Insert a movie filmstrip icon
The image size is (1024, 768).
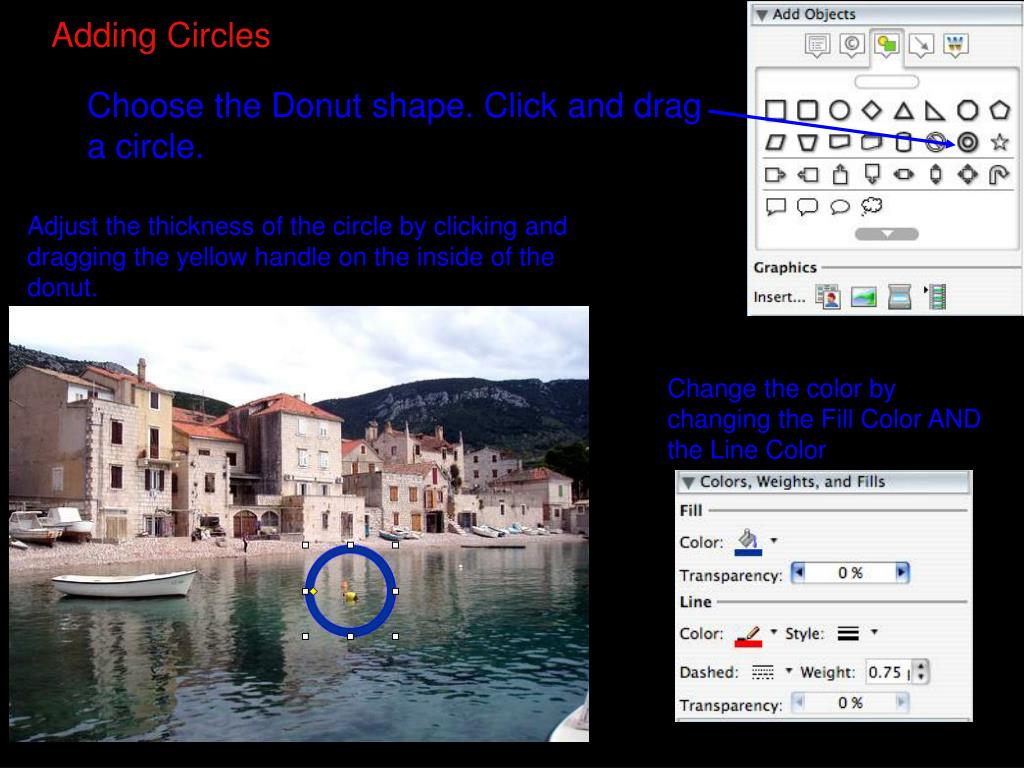point(936,297)
